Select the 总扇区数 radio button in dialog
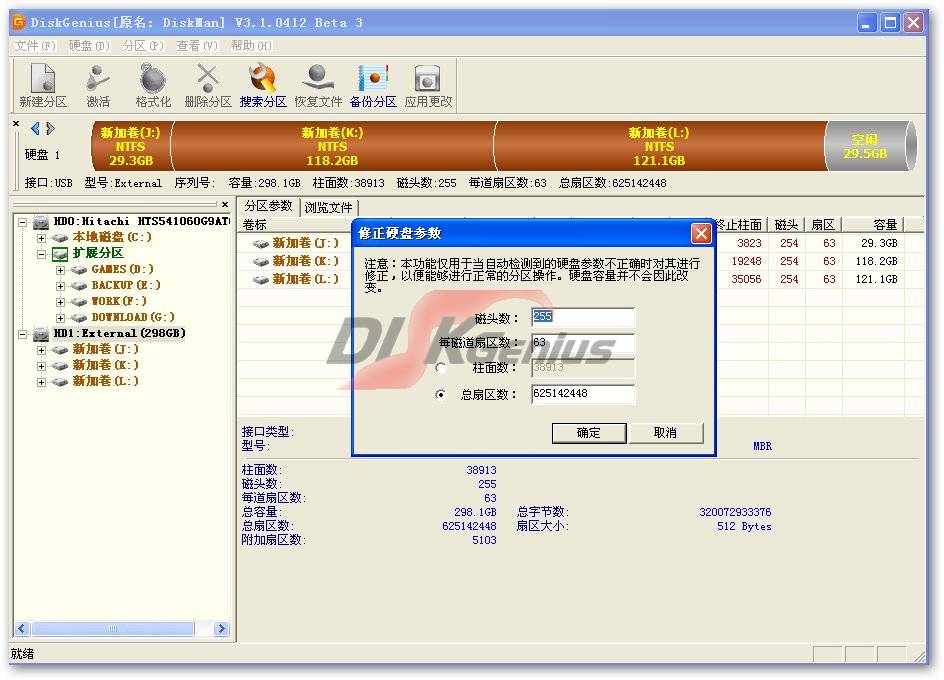Image resolution: width=944 pixels, height=680 pixels. click(x=441, y=395)
